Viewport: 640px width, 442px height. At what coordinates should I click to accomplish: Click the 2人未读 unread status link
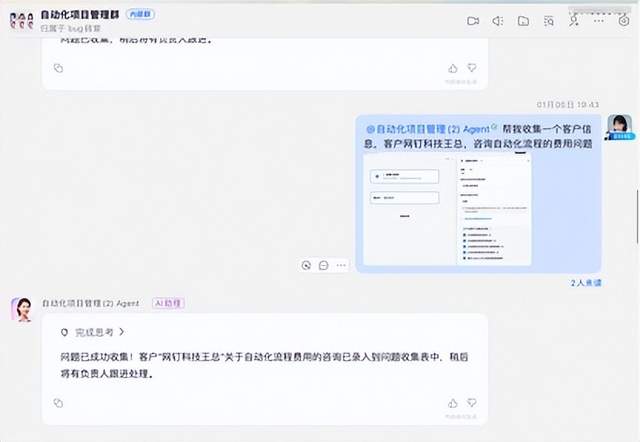click(586, 283)
